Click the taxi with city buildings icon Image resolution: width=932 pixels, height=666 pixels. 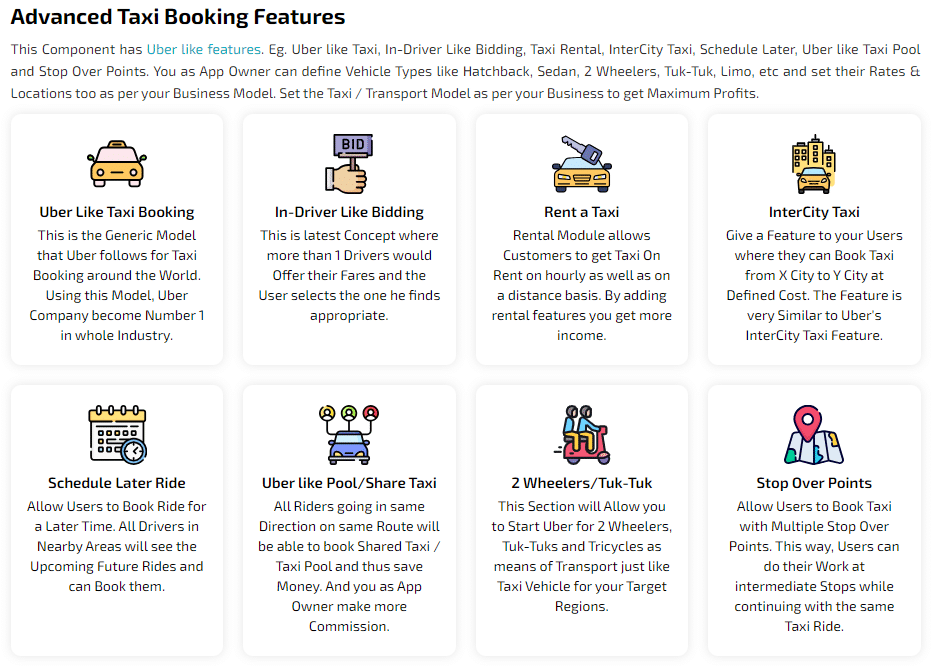coord(813,164)
